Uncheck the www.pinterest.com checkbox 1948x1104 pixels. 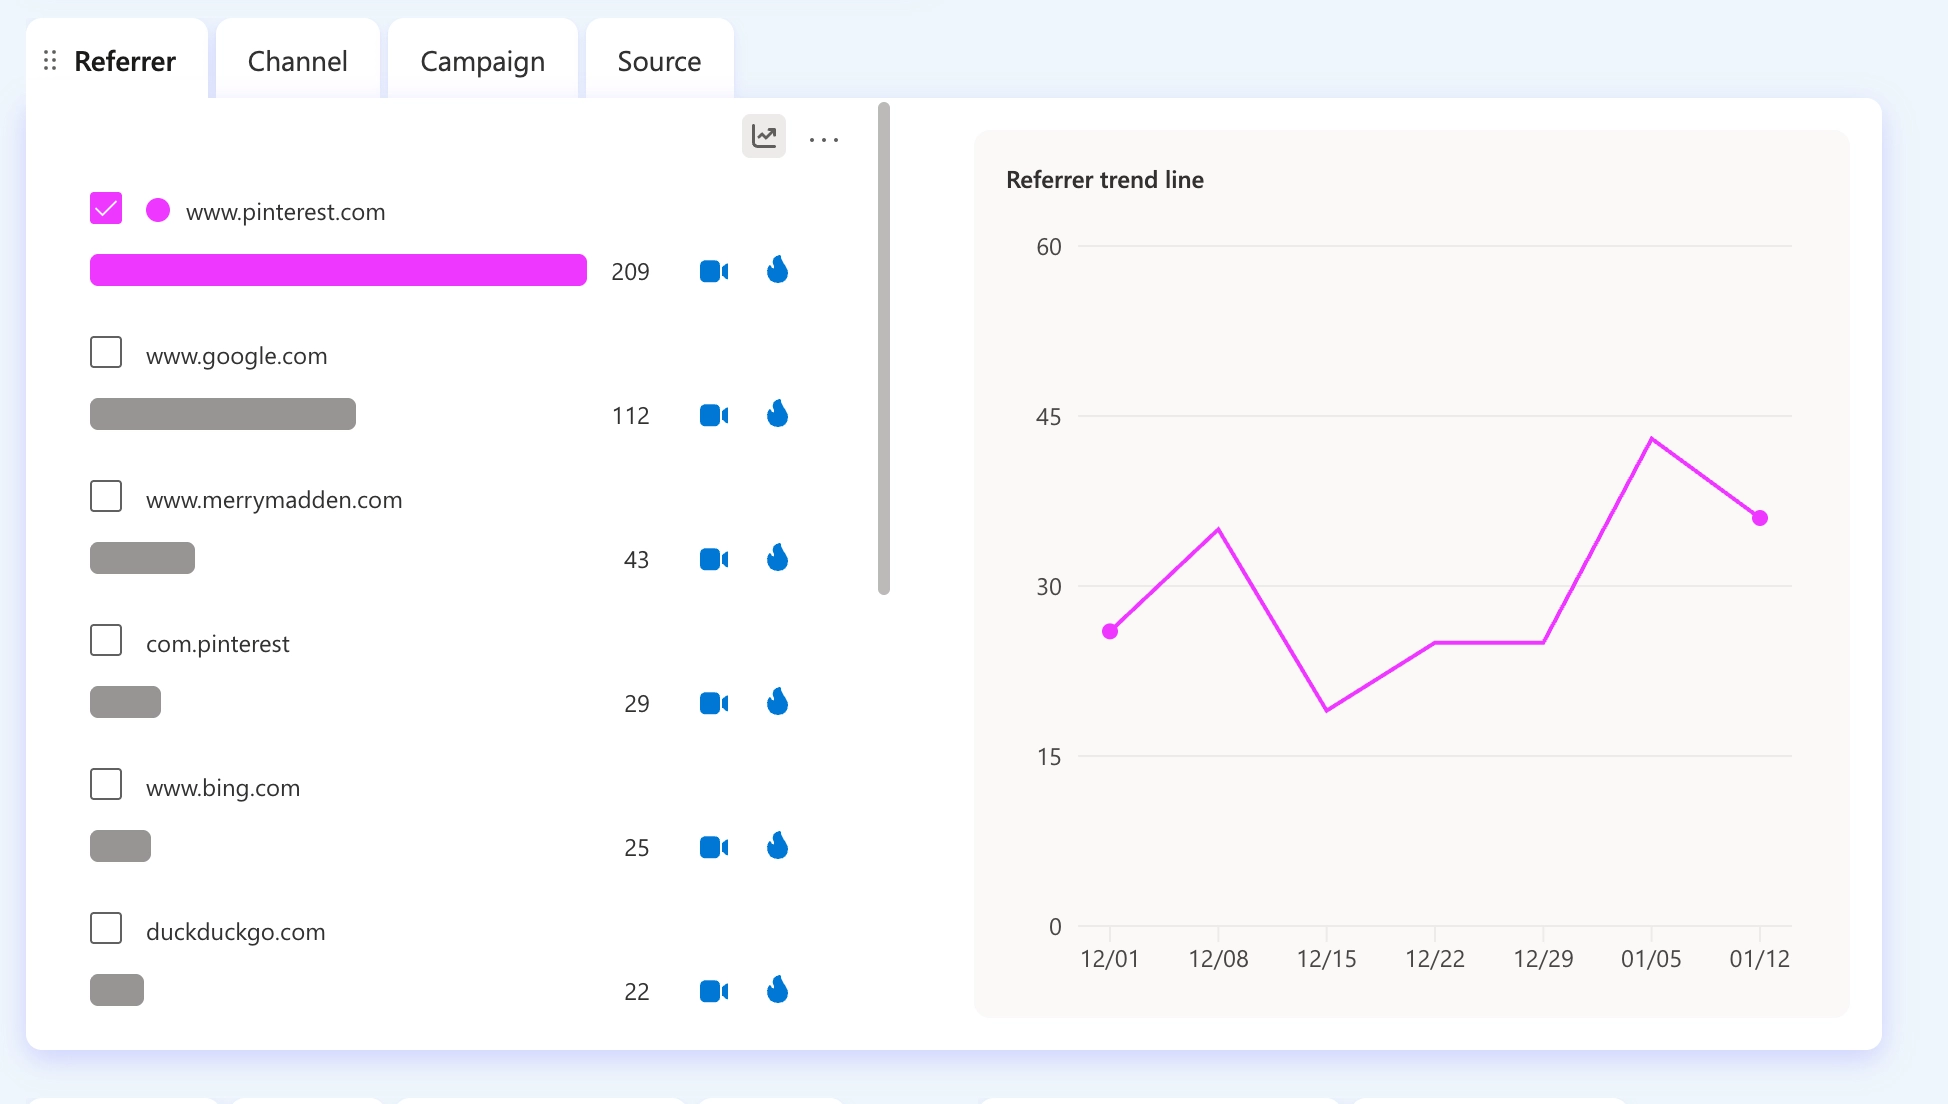pyautogui.click(x=106, y=208)
